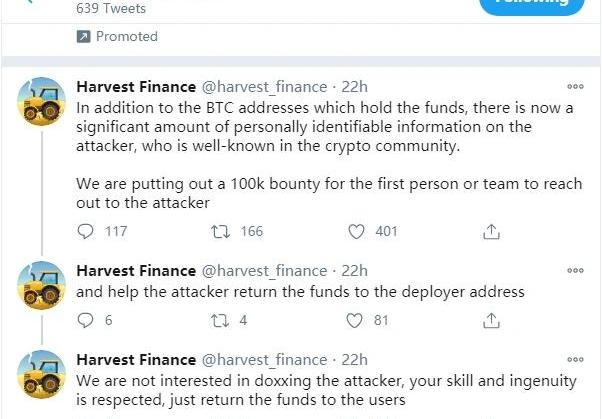This screenshot has height=419, width=602.
Task: Like the tweet with 81 likes
Action: 357,320
